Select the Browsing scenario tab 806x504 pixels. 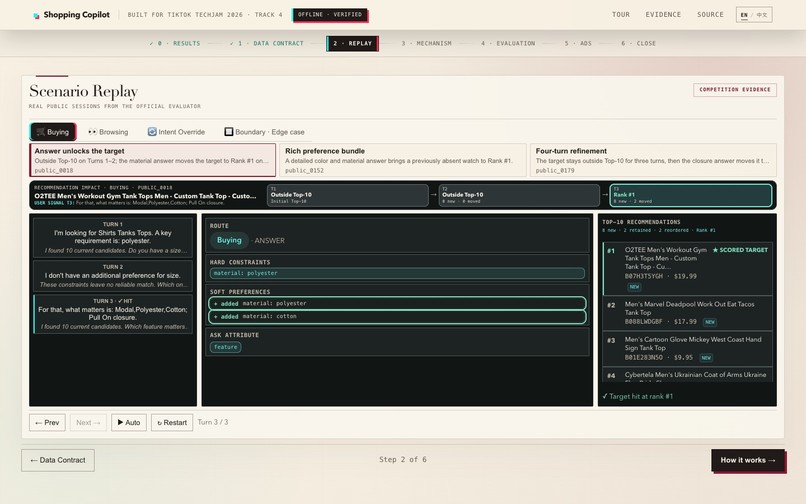tap(108, 132)
